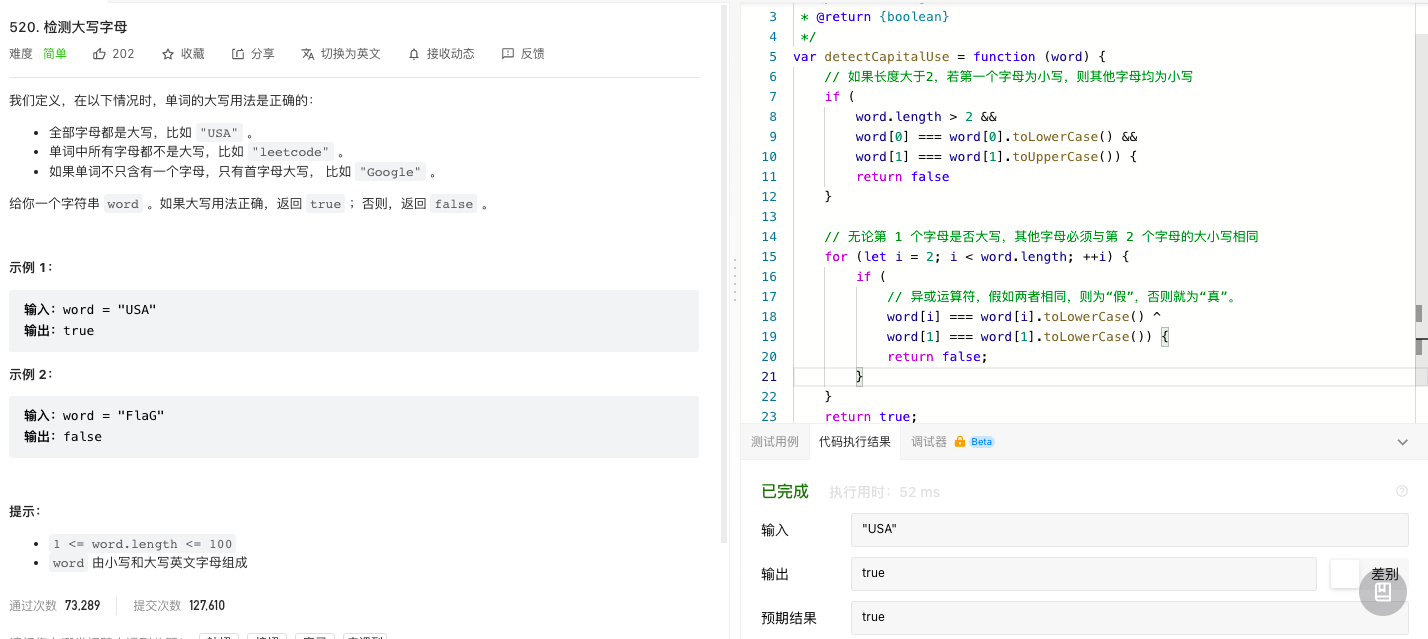Click the thumbs-up like icon
Screen dimensions: 1428x639
(99, 54)
